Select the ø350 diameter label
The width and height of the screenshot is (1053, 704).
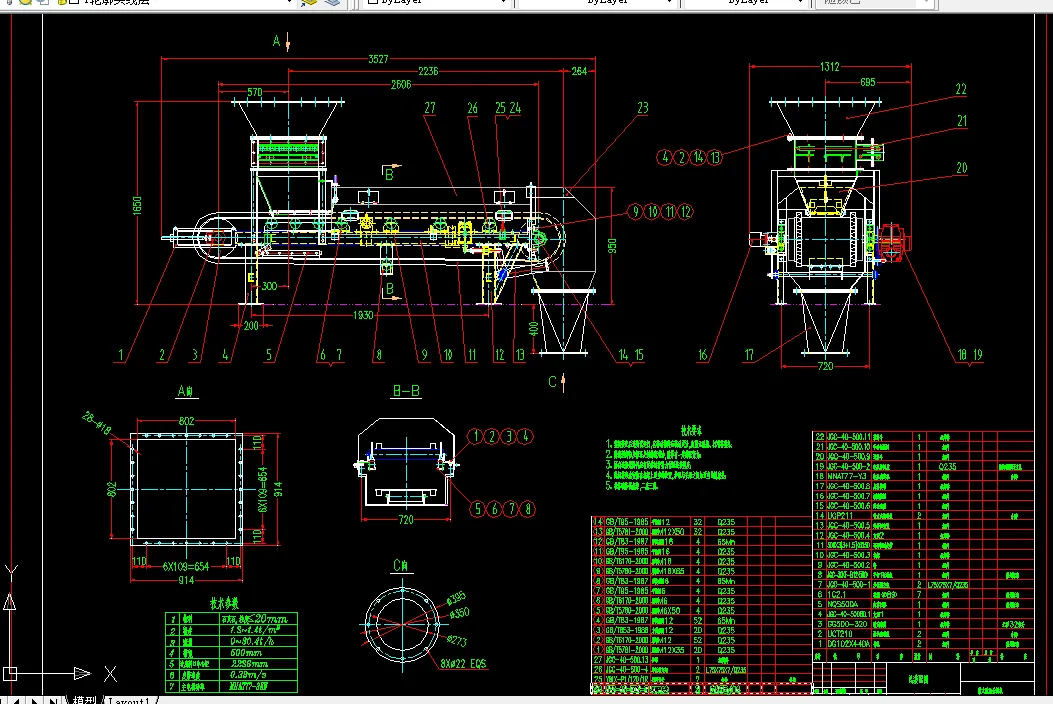[x=459, y=613]
